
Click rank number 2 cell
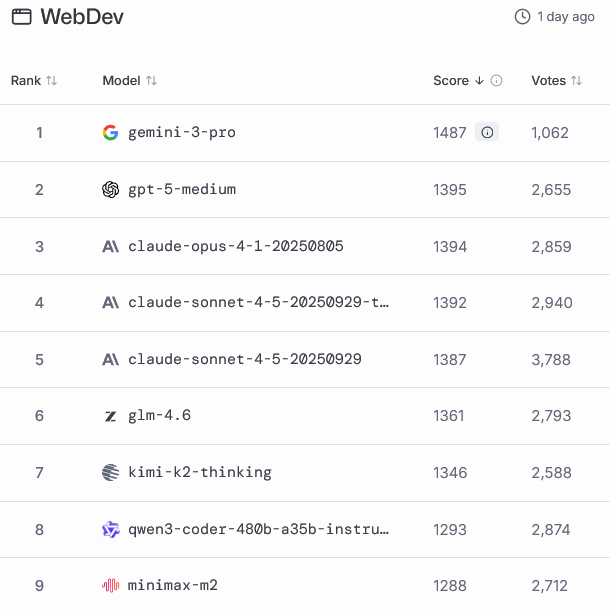pos(39,190)
